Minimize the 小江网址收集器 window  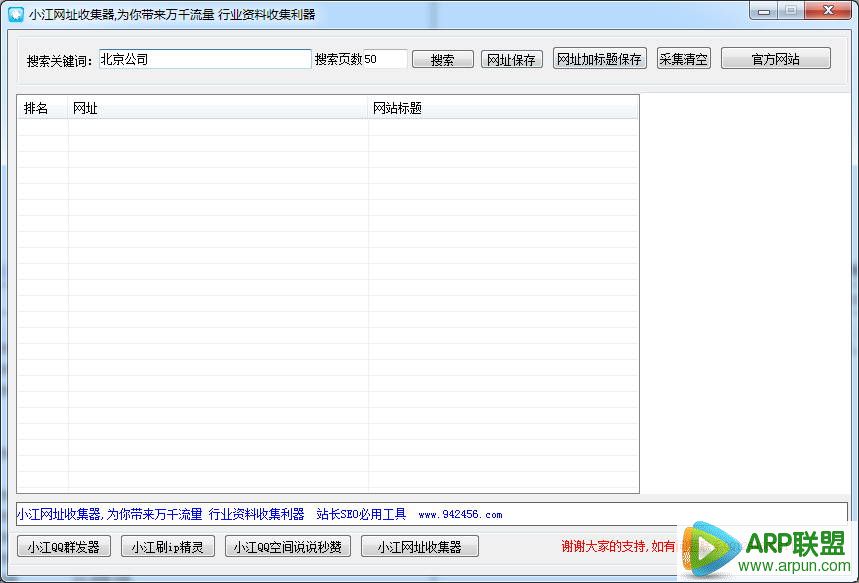point(766,11)
